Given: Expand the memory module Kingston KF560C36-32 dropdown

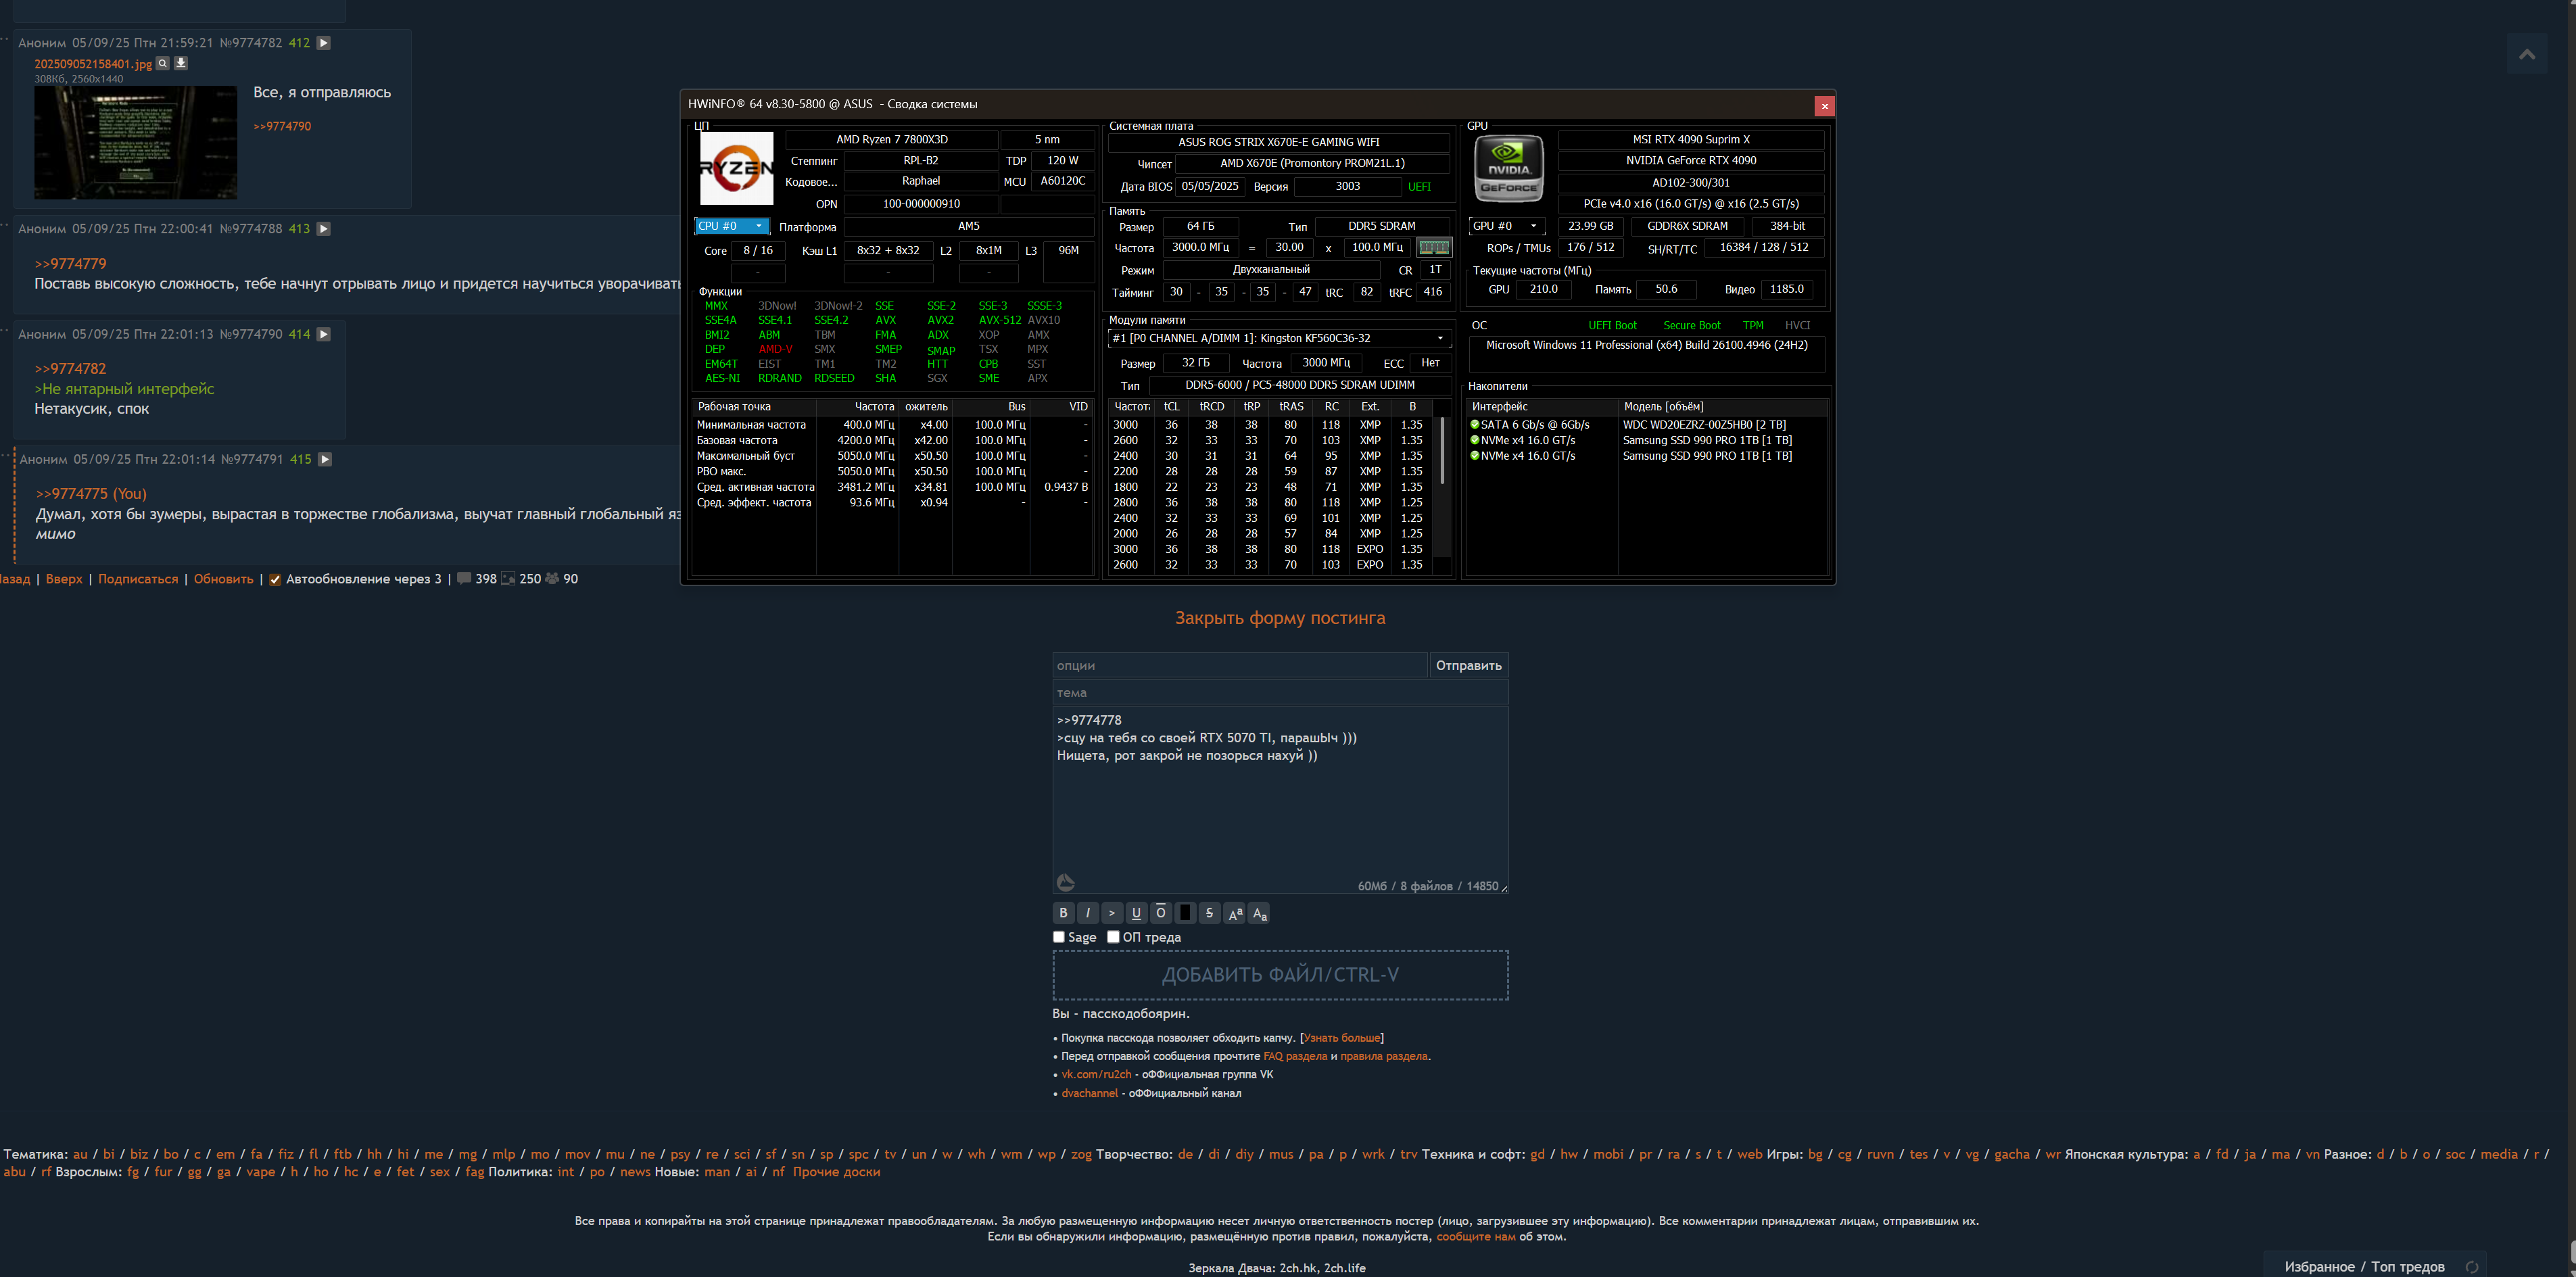Looking at the screenshot, I should tap(1440, 338).
